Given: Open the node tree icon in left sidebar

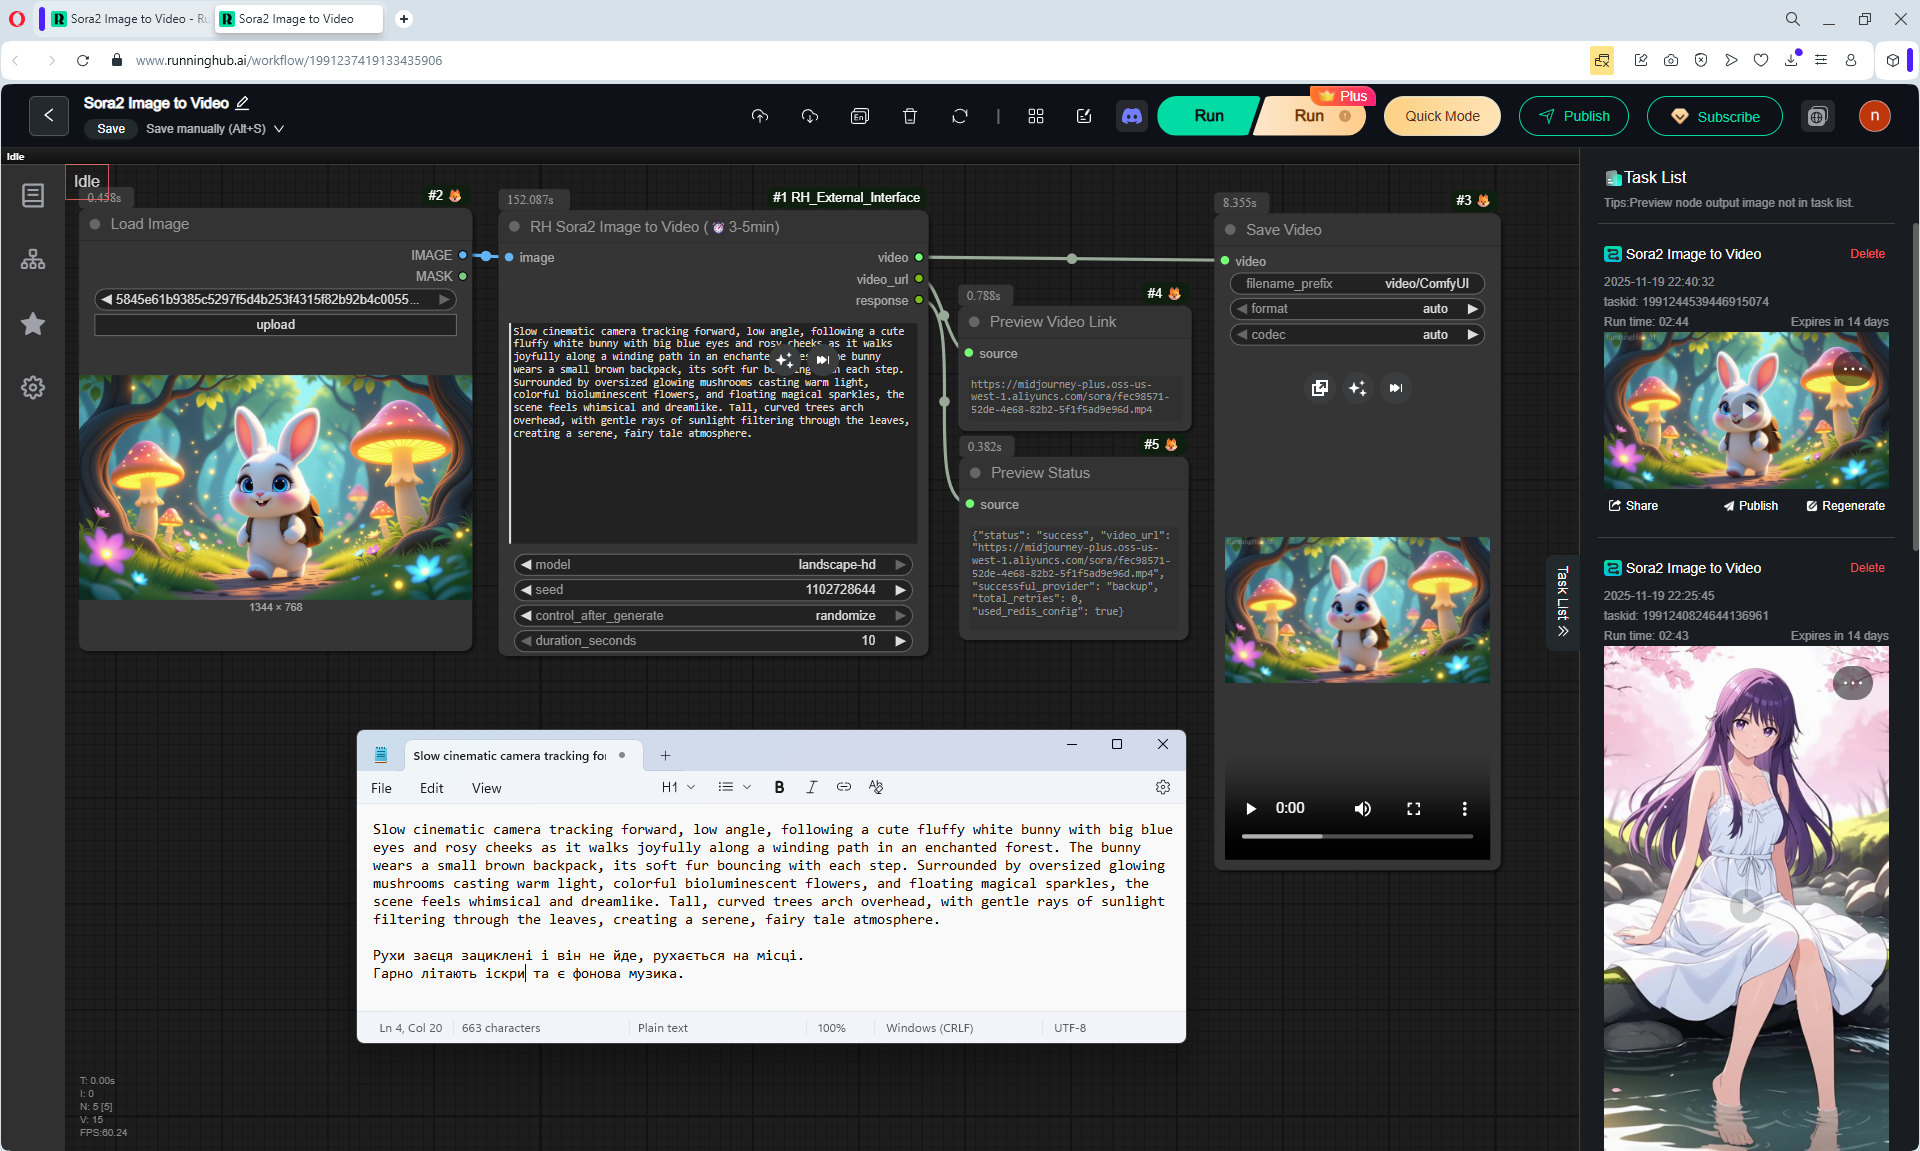Looking at the screenshot, I should [33, 260].
